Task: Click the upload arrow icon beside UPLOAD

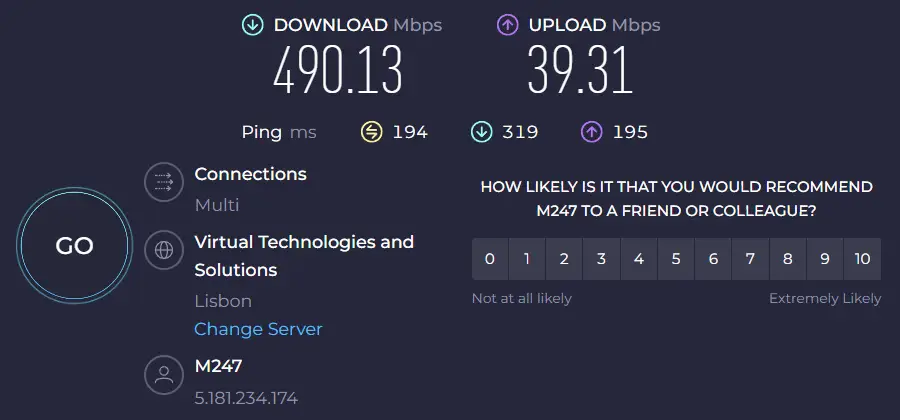Action: pos(507,25)
